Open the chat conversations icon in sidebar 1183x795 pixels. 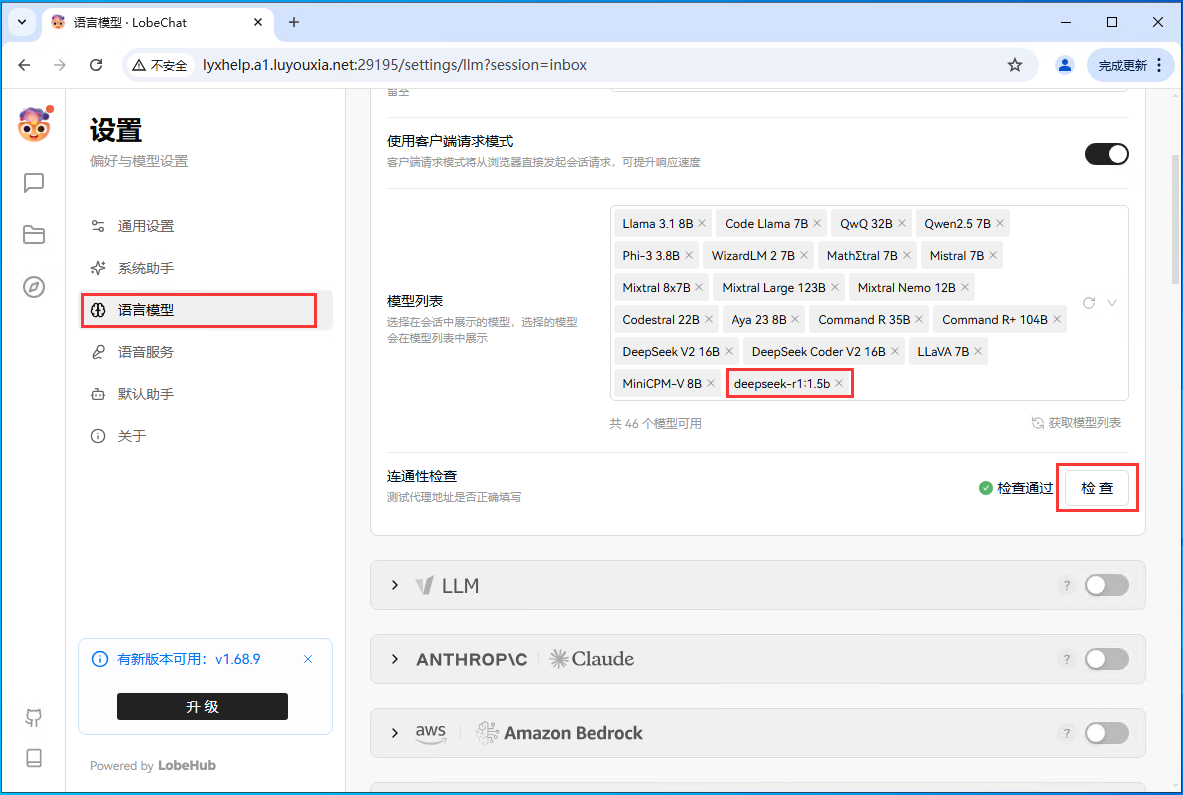(34, 183)
